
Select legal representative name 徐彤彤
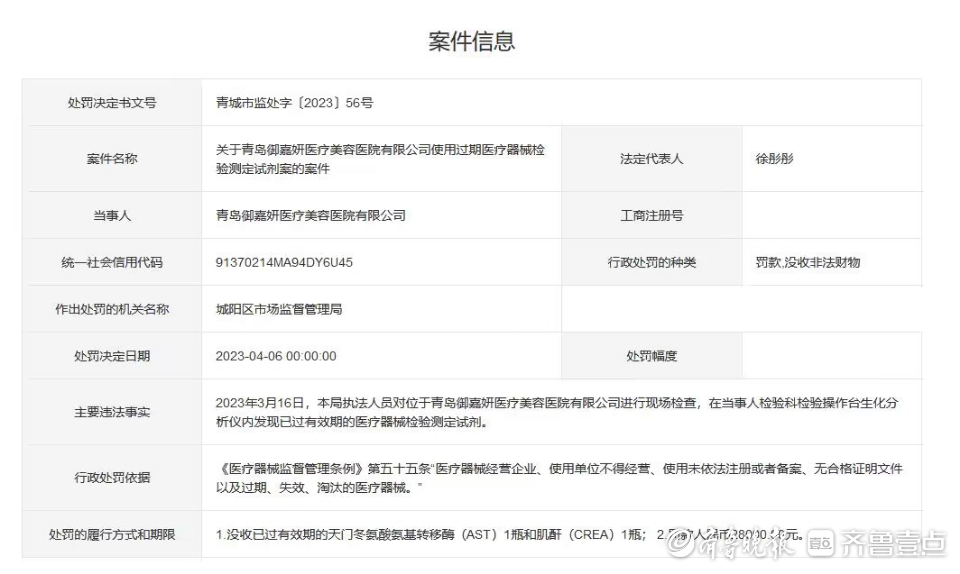pos(774,159)
